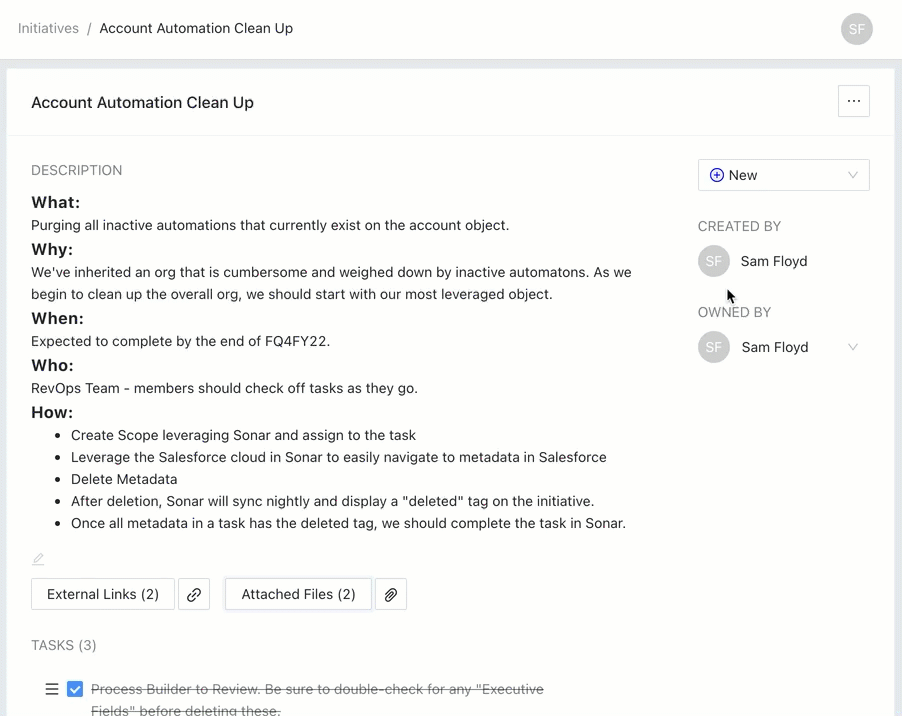The width and height of the screenshot is (902, 716).
Task: Open the New status dropdown
Action: tap(783, 175)
